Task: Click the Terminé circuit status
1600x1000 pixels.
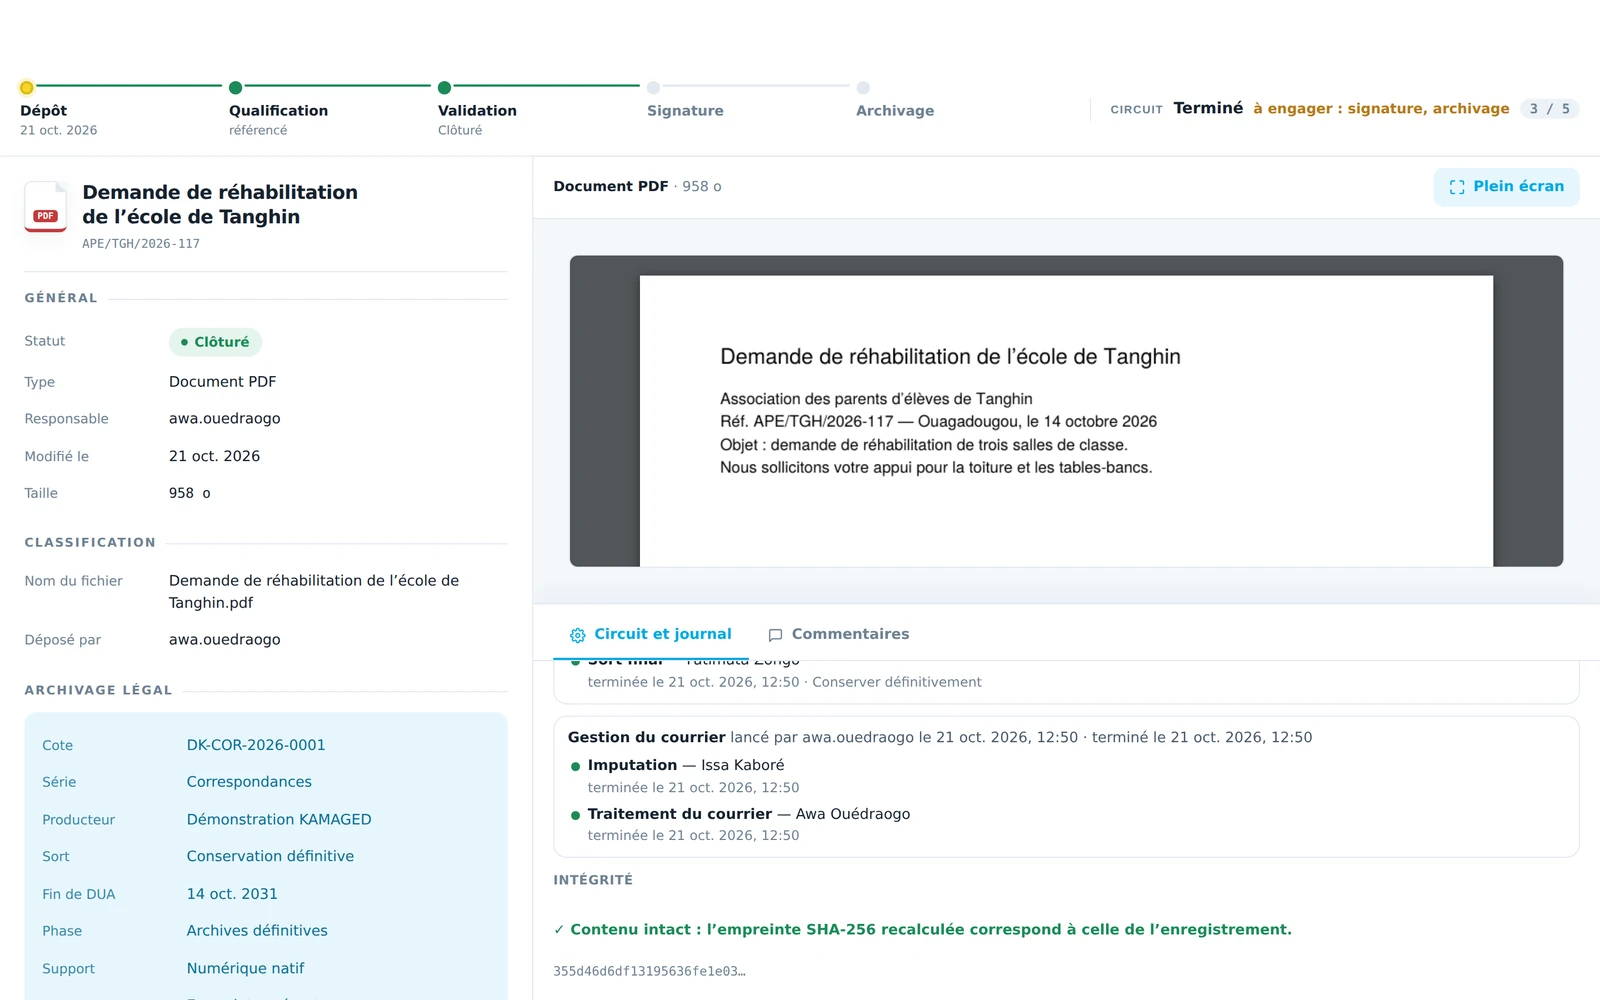Action: (x=1208, y=108)
